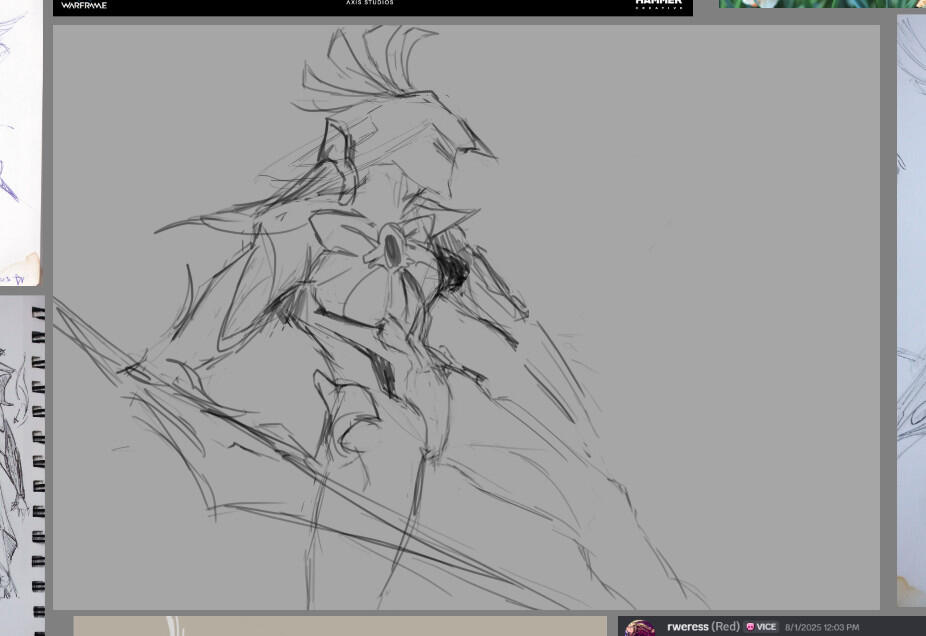926x636 pixels.
Task: Click the timestamp "8/1/2025 12:03 PM"
Action: click(822, 628)
